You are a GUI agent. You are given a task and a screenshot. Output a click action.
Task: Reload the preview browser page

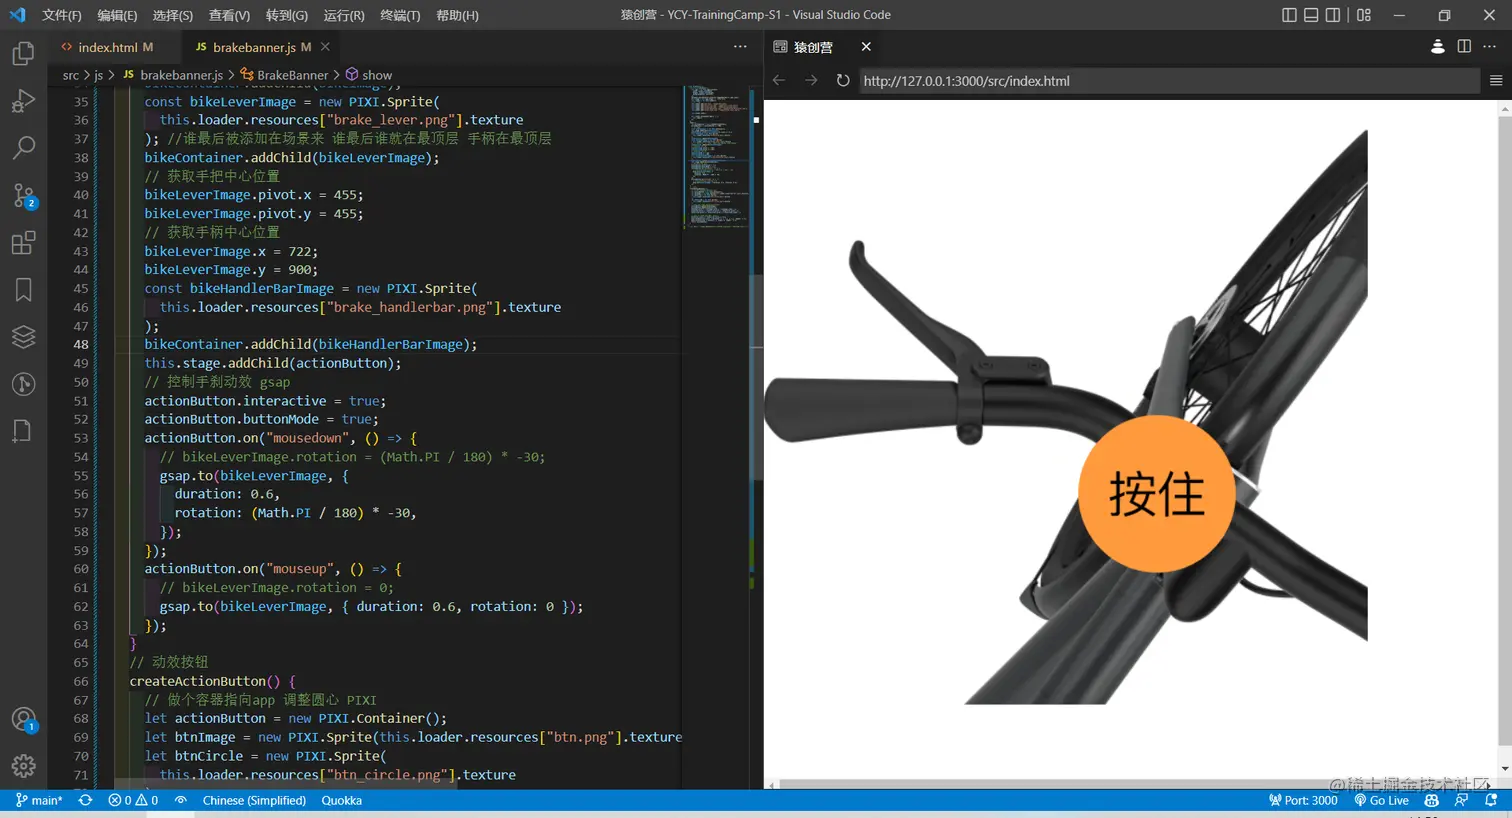pos(843,80)
